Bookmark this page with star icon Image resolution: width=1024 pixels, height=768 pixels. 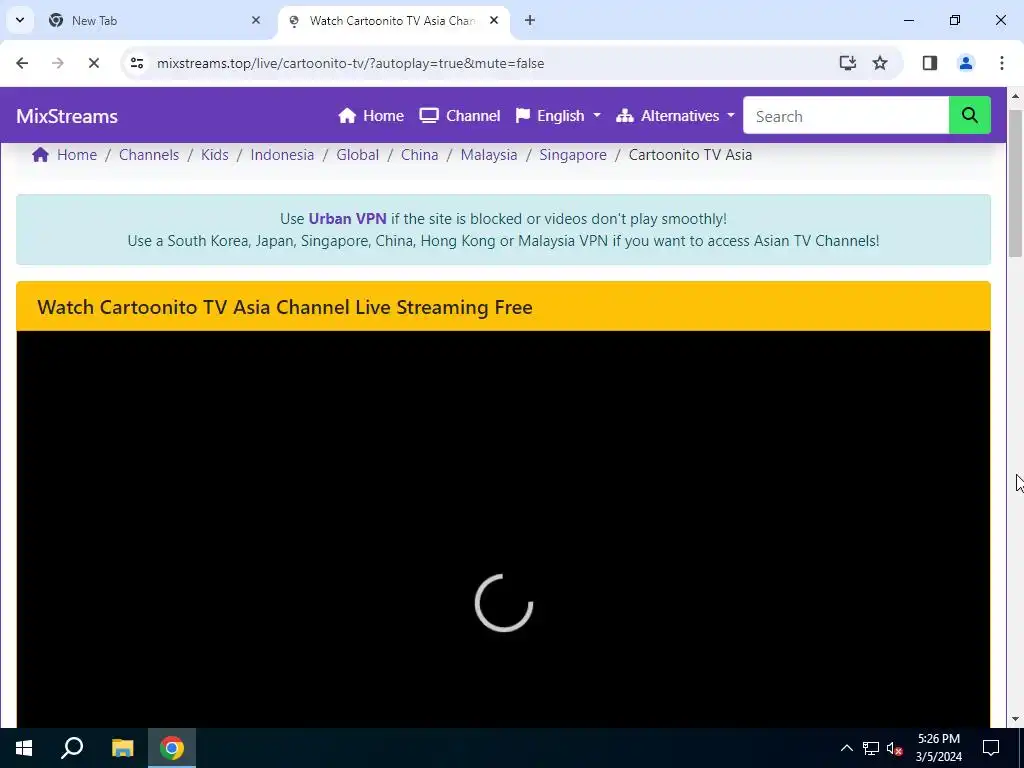880,63
